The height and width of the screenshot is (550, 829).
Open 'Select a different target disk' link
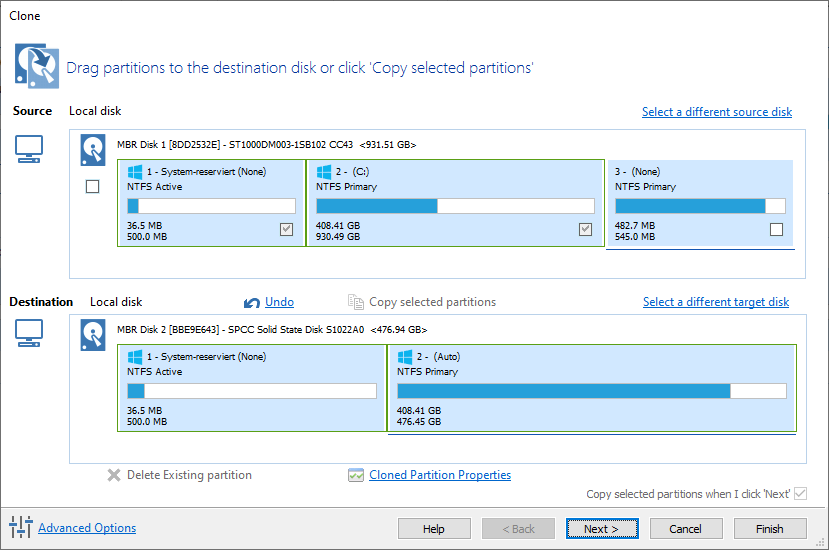[x=716, y=302]
